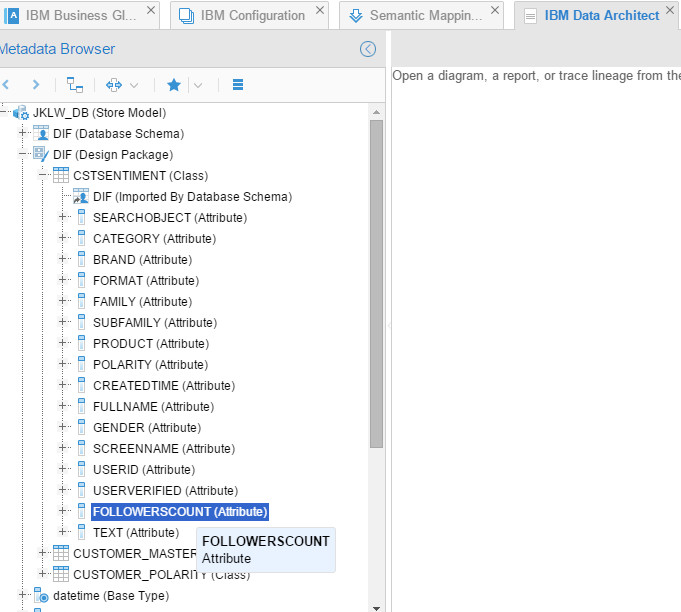Click CUSTOMER_POLARITY class table icon
The image size is (681, 612).
pos(61,574)
